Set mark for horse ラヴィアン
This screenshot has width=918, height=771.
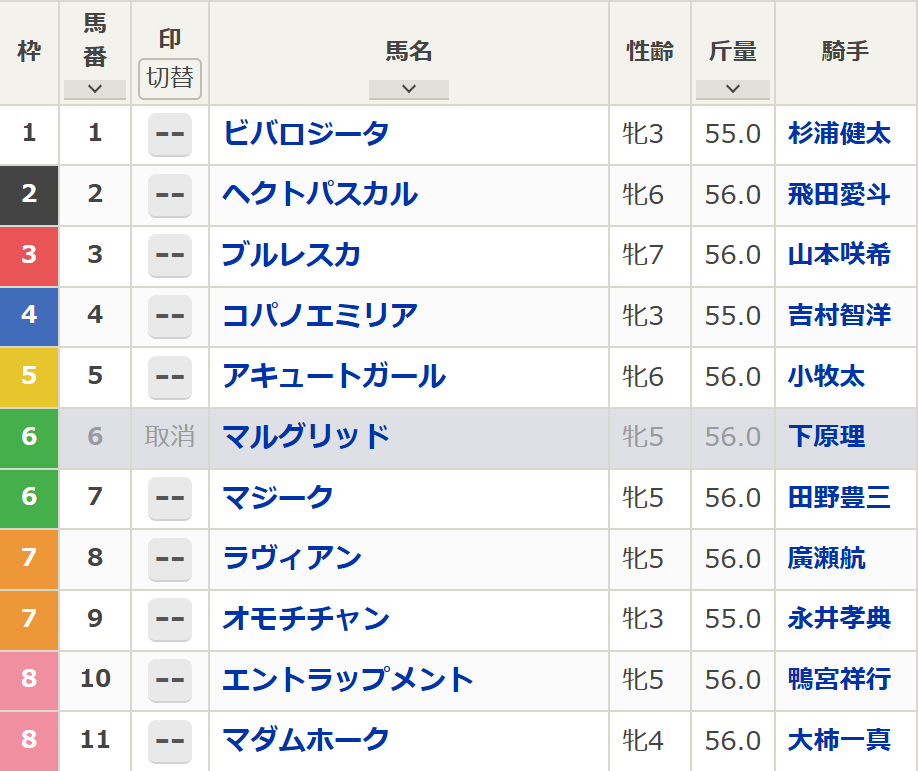point(170,559)
